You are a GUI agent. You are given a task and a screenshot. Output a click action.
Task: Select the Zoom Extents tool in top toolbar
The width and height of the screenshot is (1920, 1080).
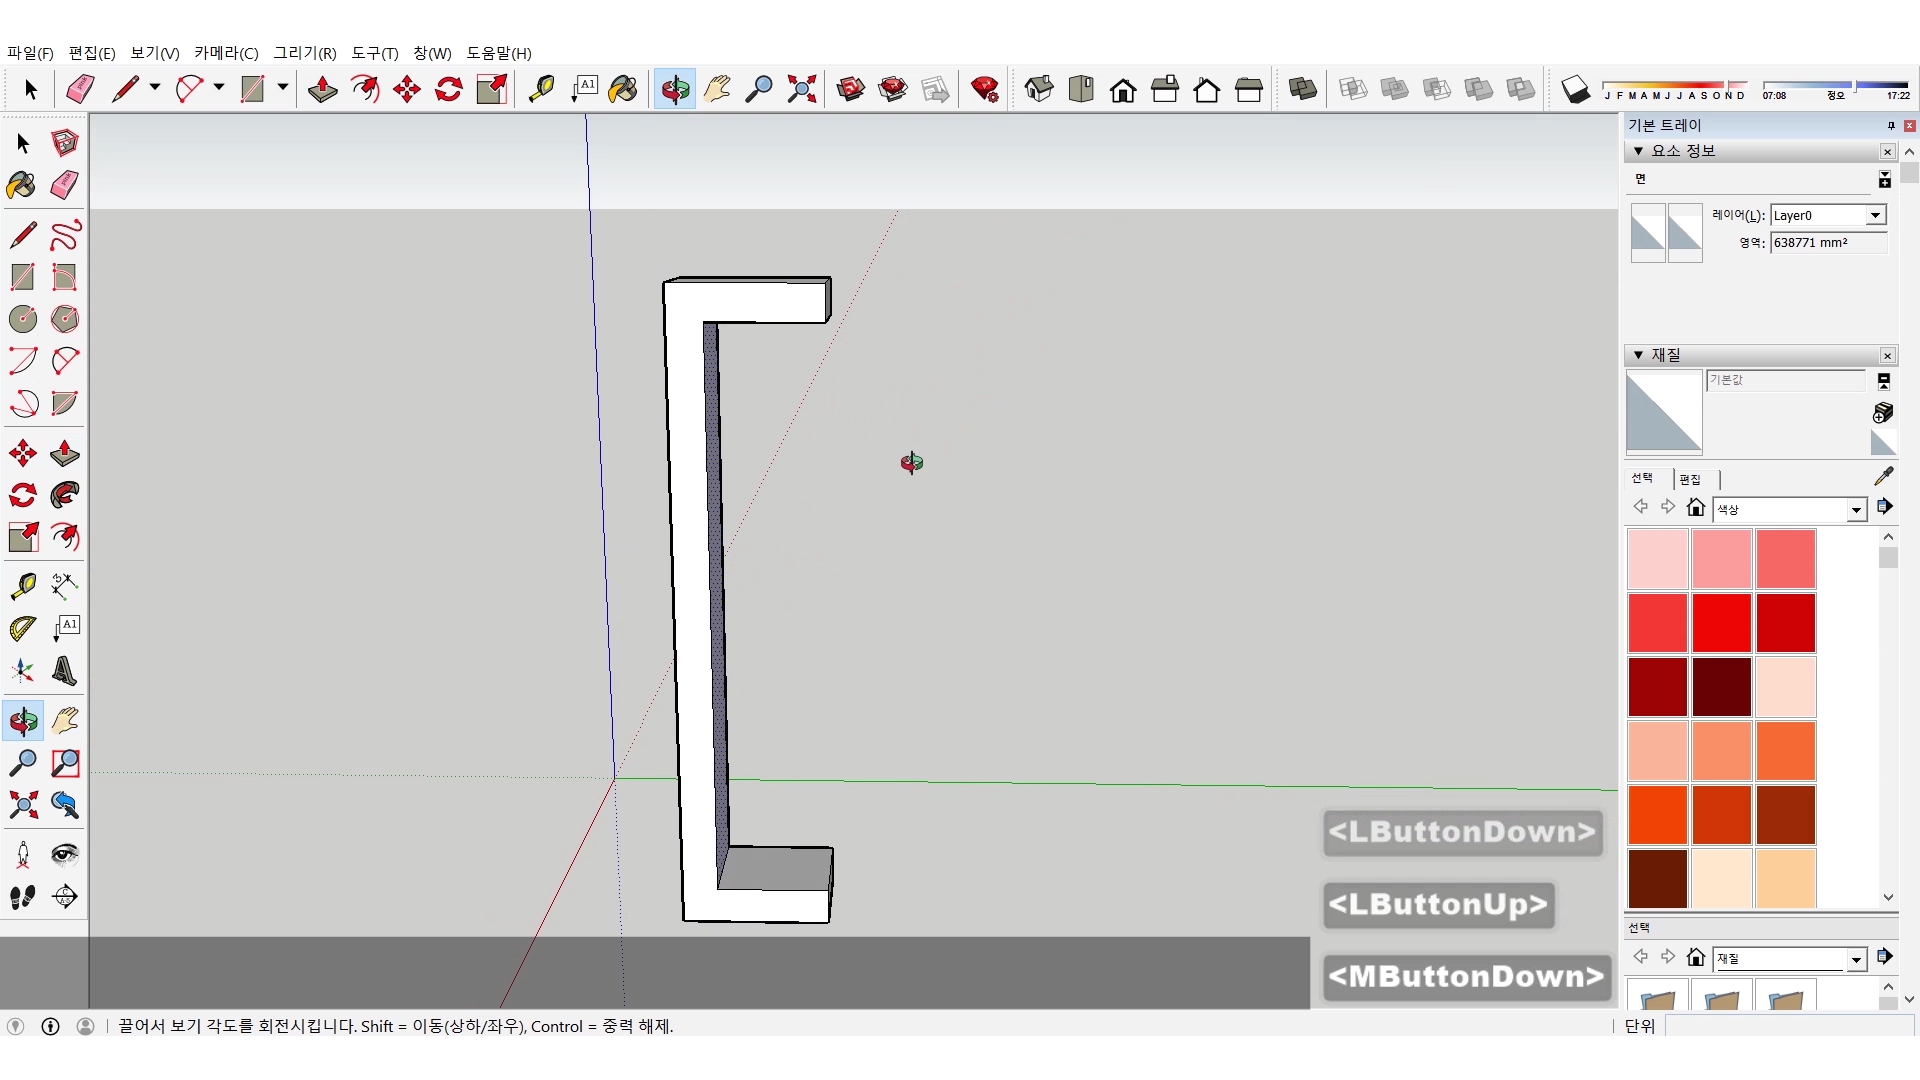(801, 89)
